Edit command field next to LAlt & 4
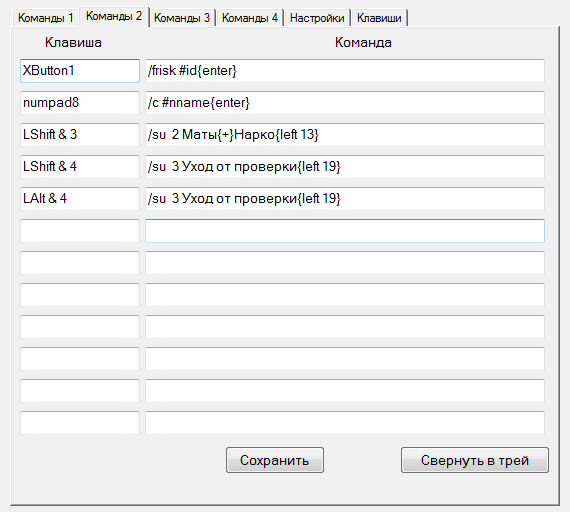570x512 pixels. [x=345, y=199]
